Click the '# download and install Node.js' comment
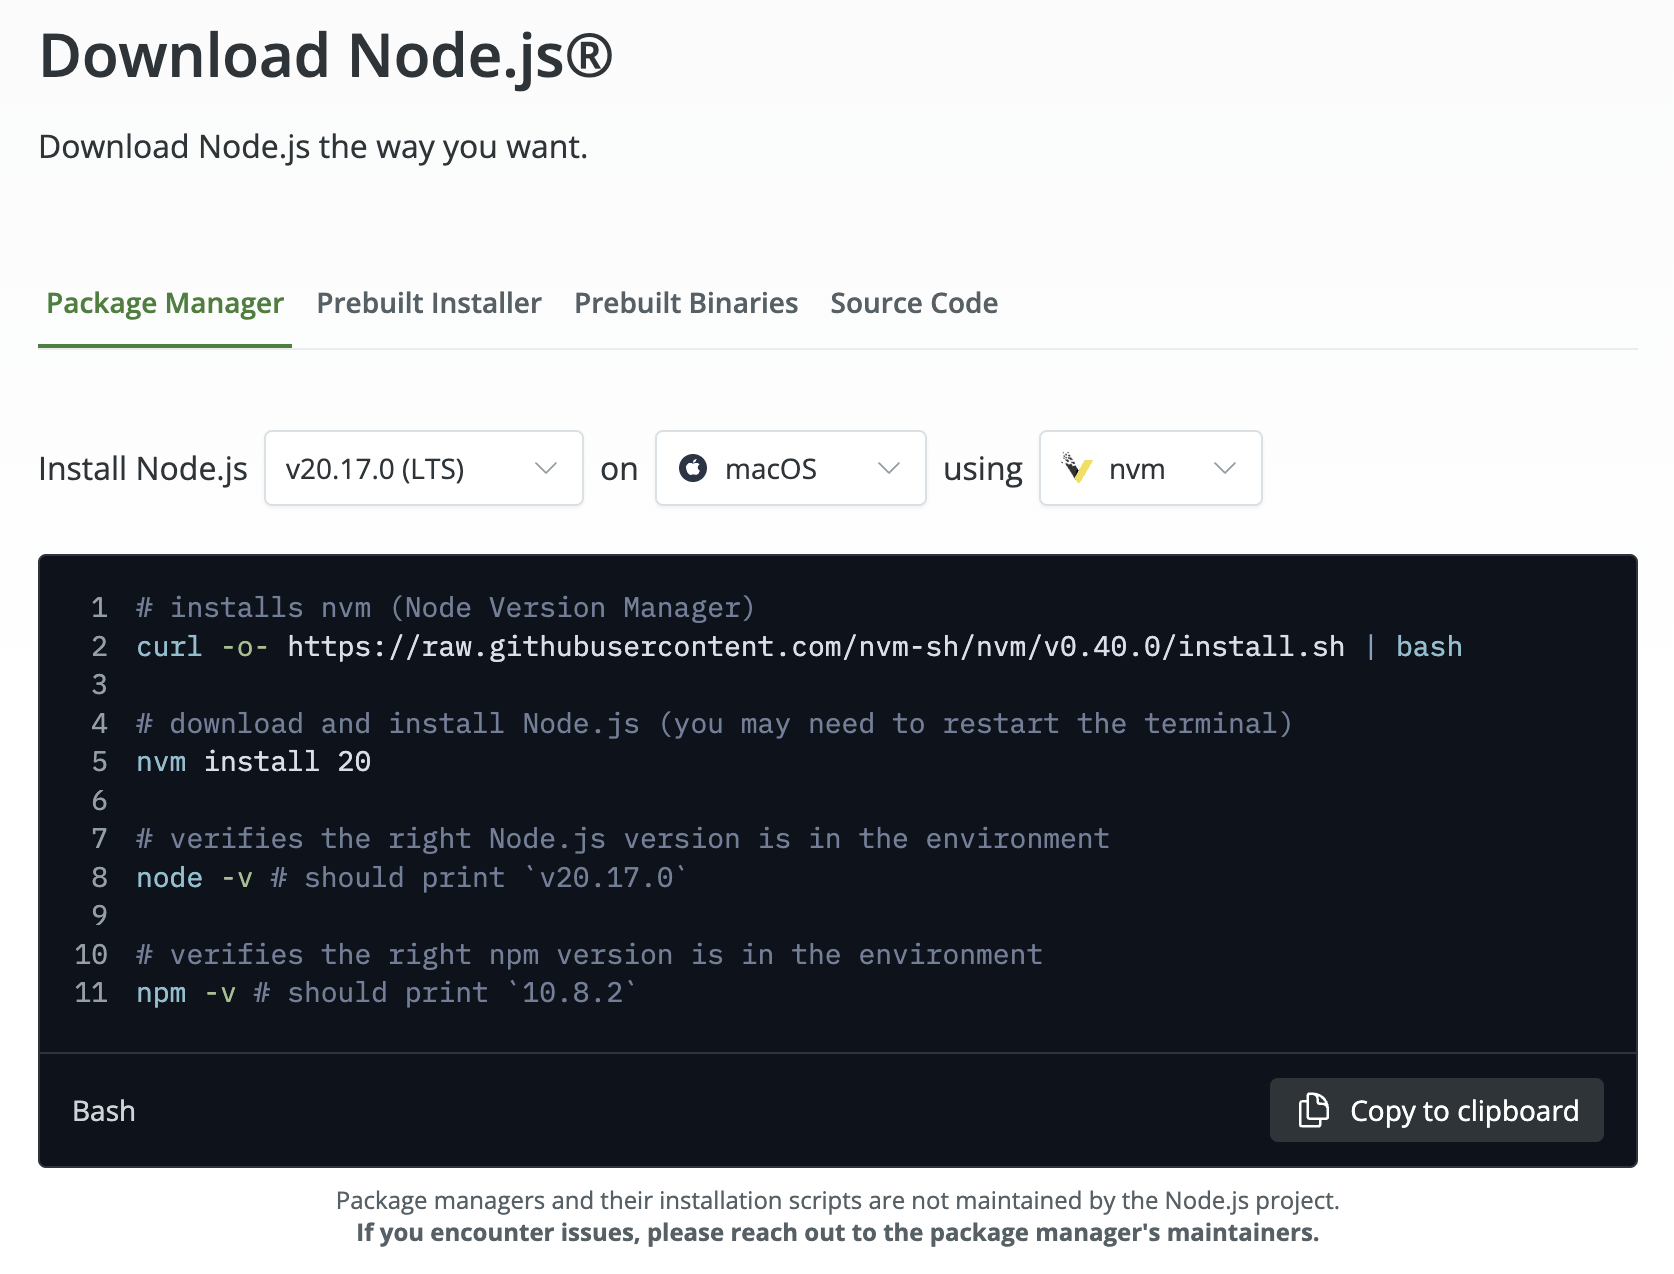Image resolution: width=1674 pixels, height=1274 pixels. point(714,724)
